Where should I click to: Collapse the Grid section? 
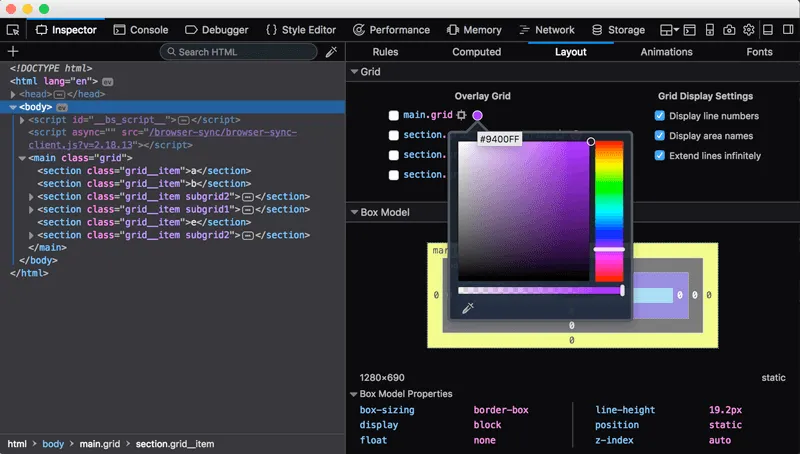coord(354,72)
